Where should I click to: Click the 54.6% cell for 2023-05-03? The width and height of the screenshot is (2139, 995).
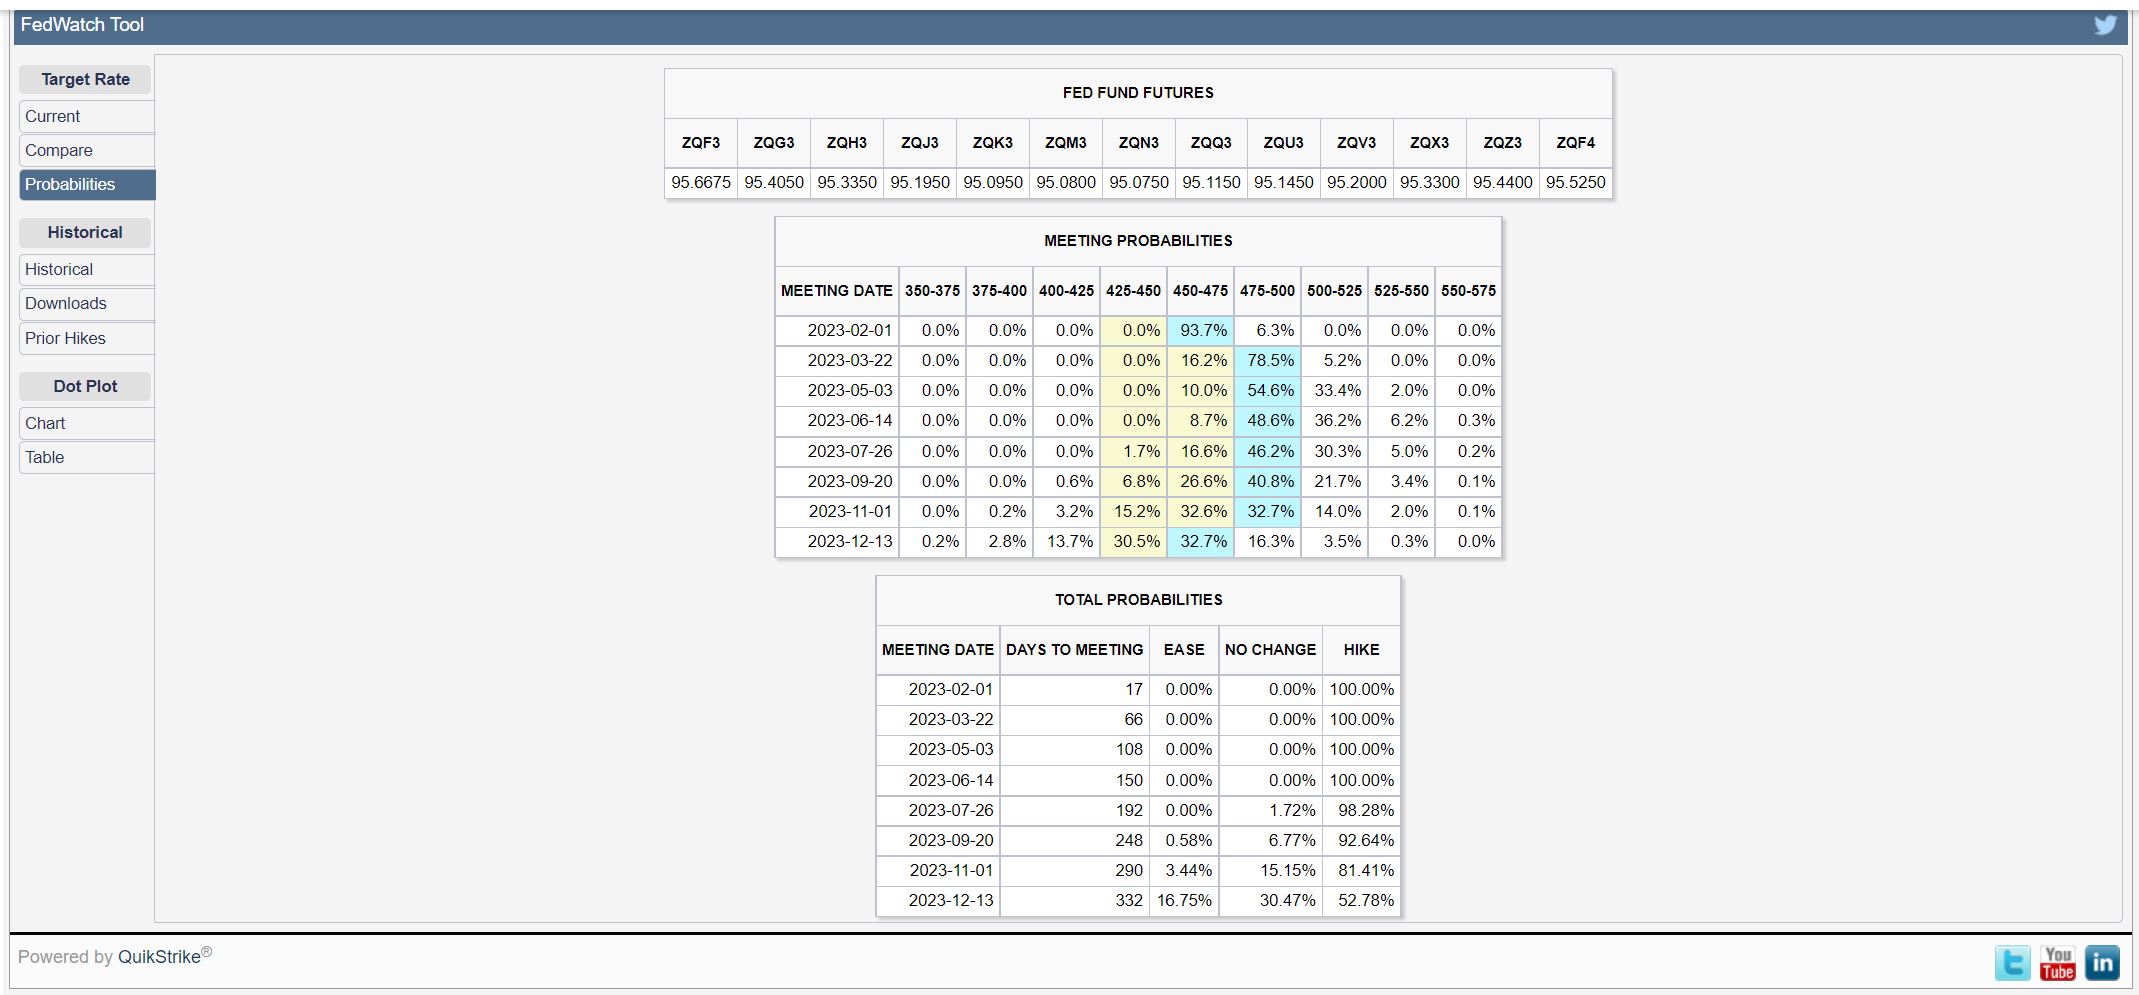1268,390
